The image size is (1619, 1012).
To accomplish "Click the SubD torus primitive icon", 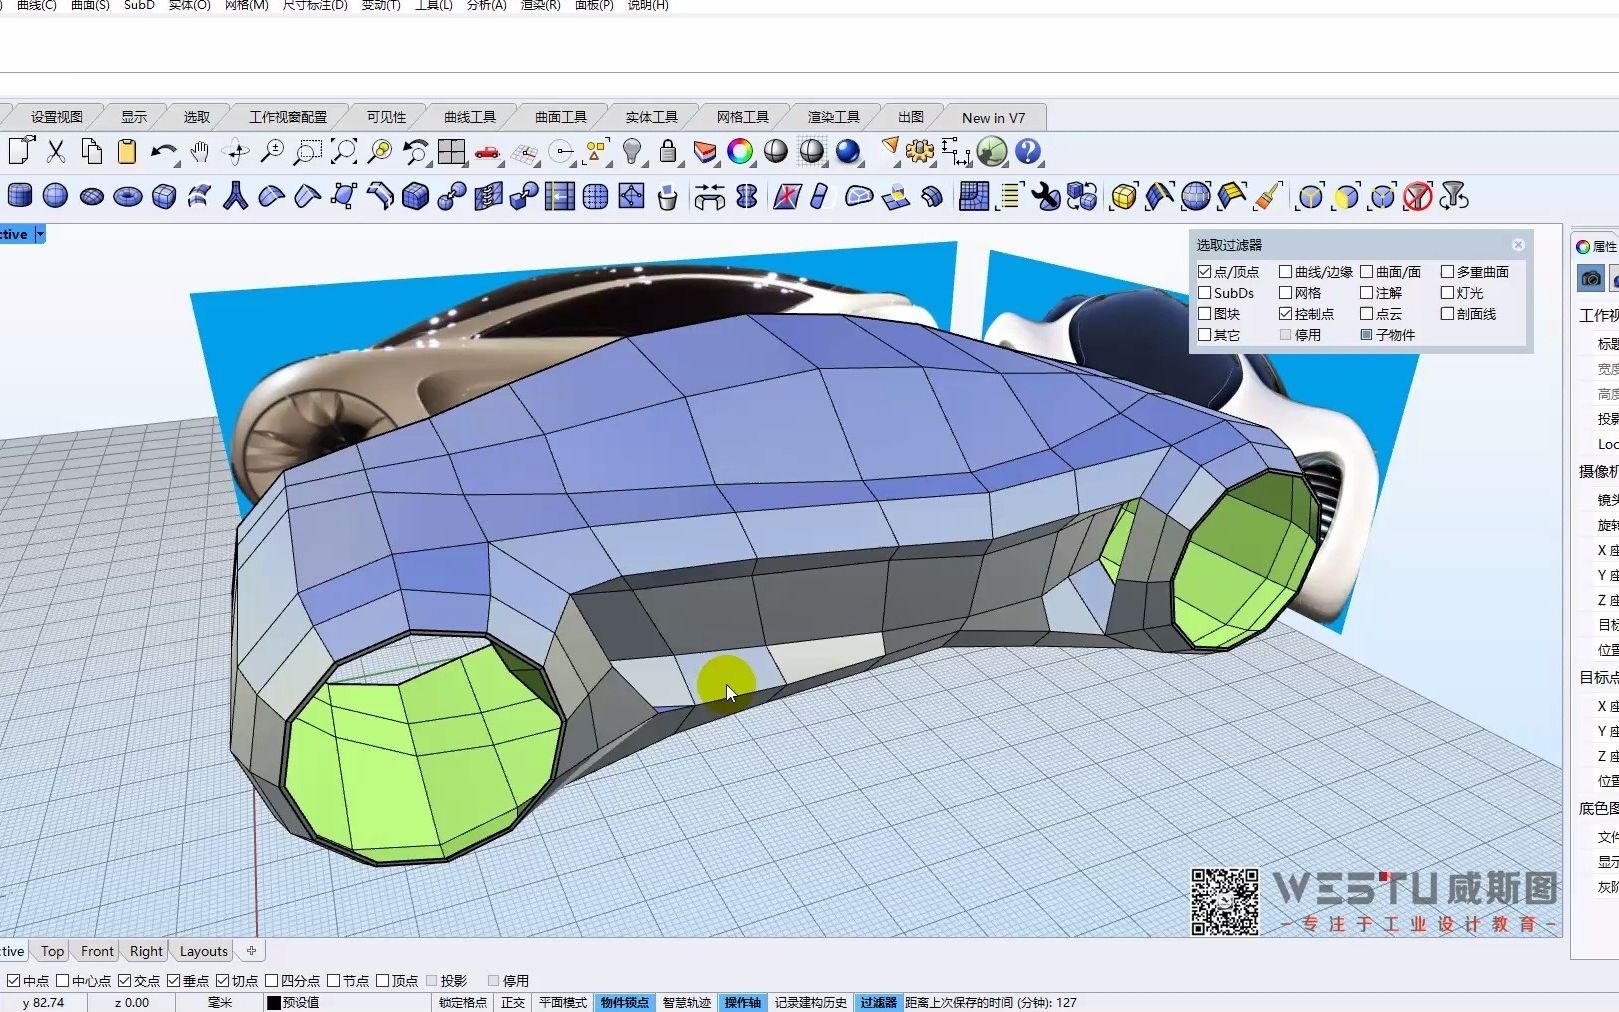I will (x=128, y=197).
